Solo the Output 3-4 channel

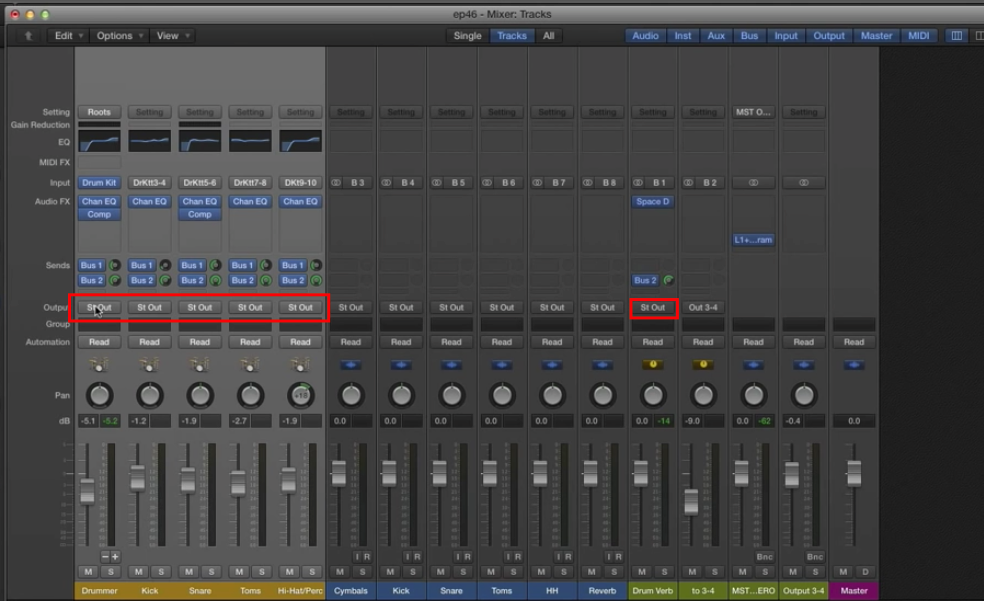tap(815, 572)
